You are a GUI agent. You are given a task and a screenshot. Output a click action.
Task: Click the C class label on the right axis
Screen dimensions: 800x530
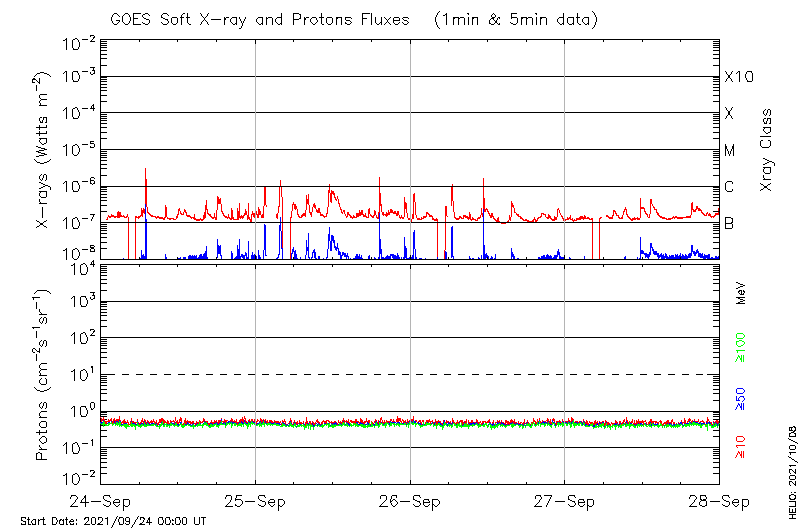pyautogui.click(x=729, y=187)
